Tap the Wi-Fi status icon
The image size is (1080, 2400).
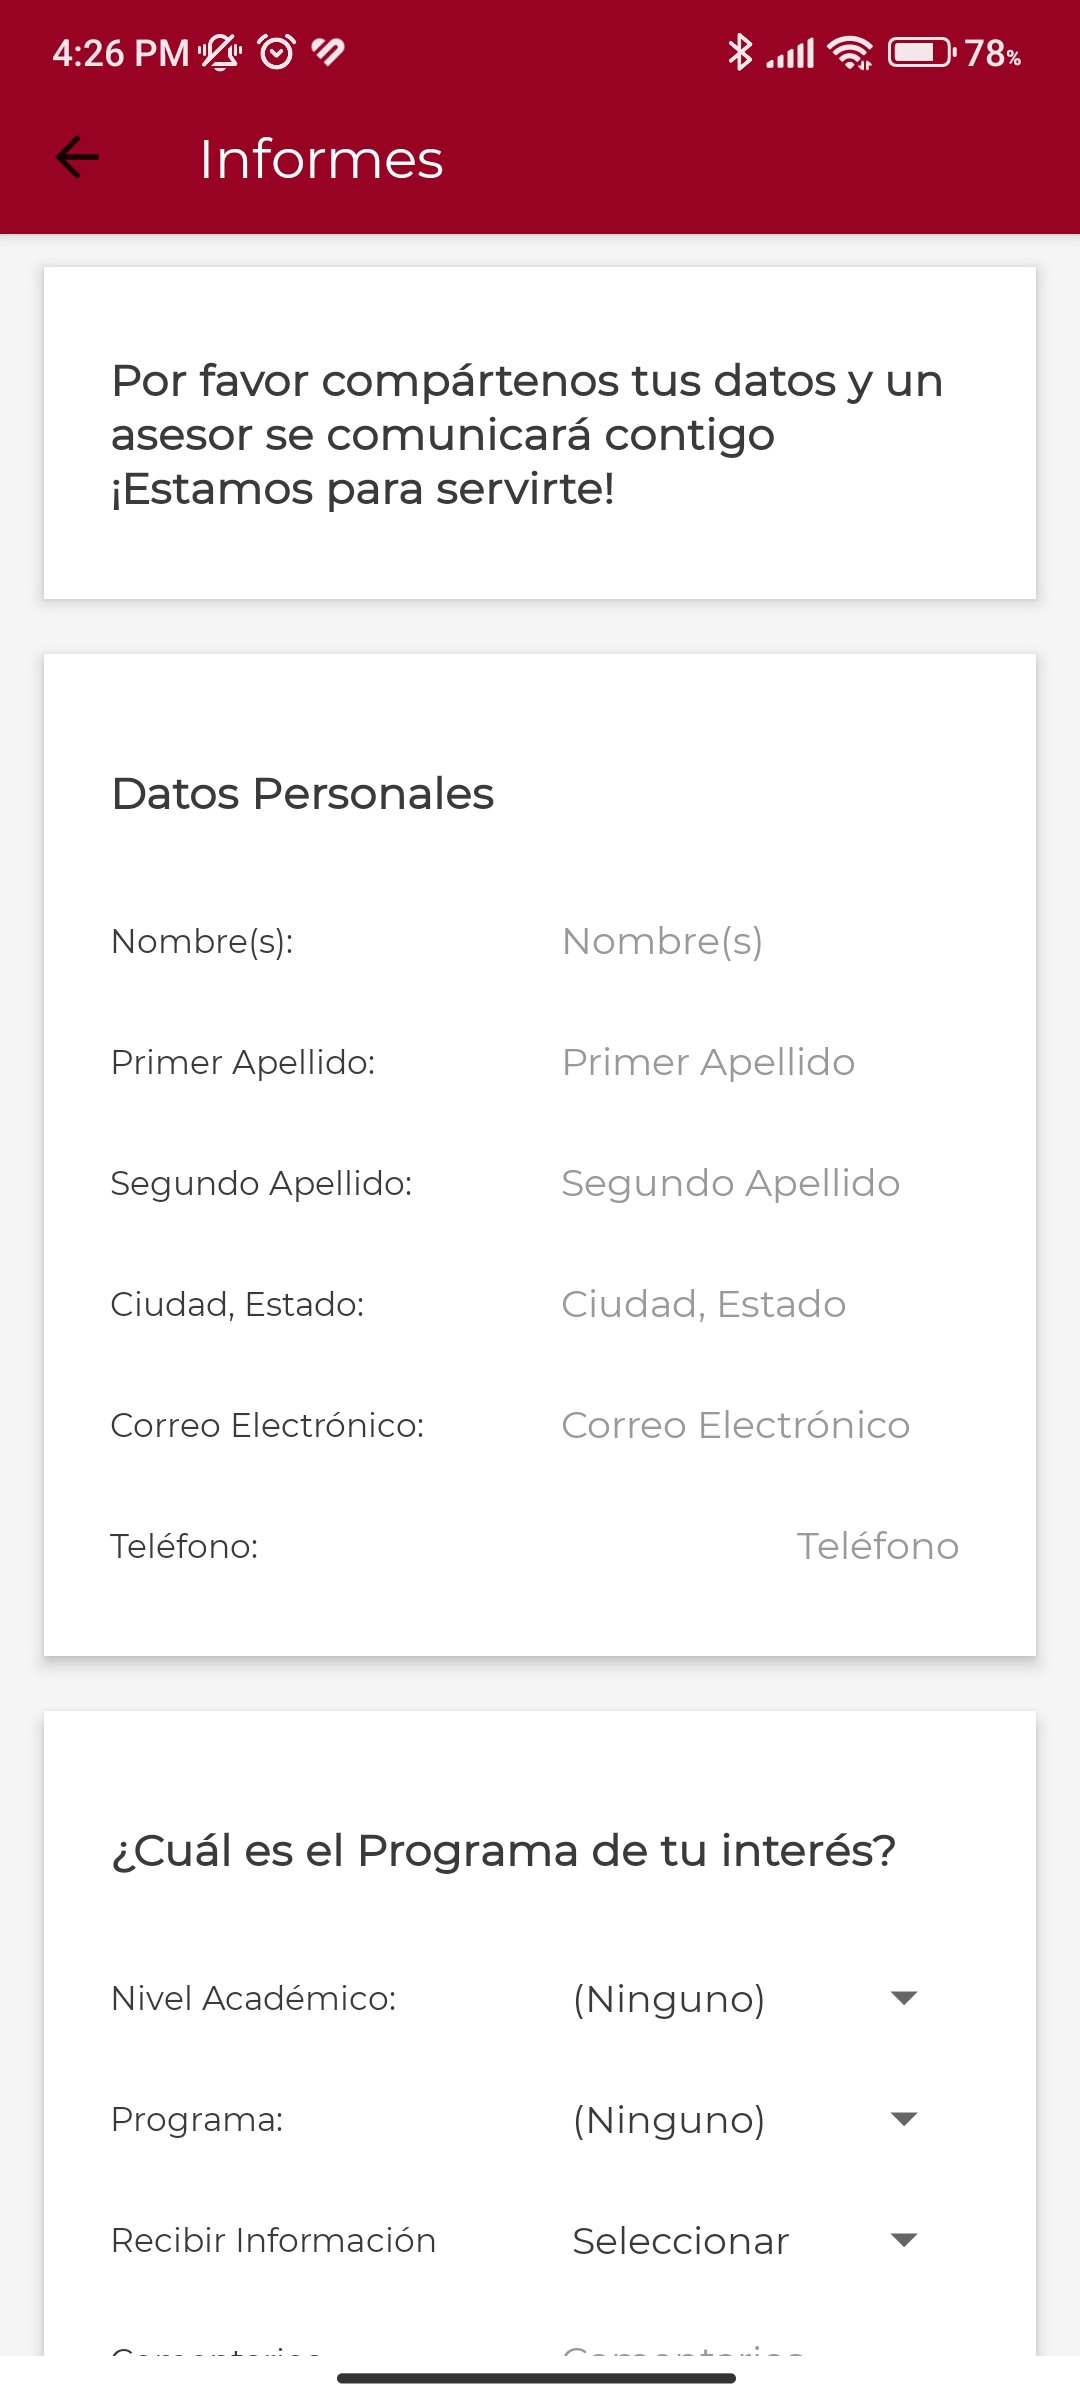pos(851,52)
